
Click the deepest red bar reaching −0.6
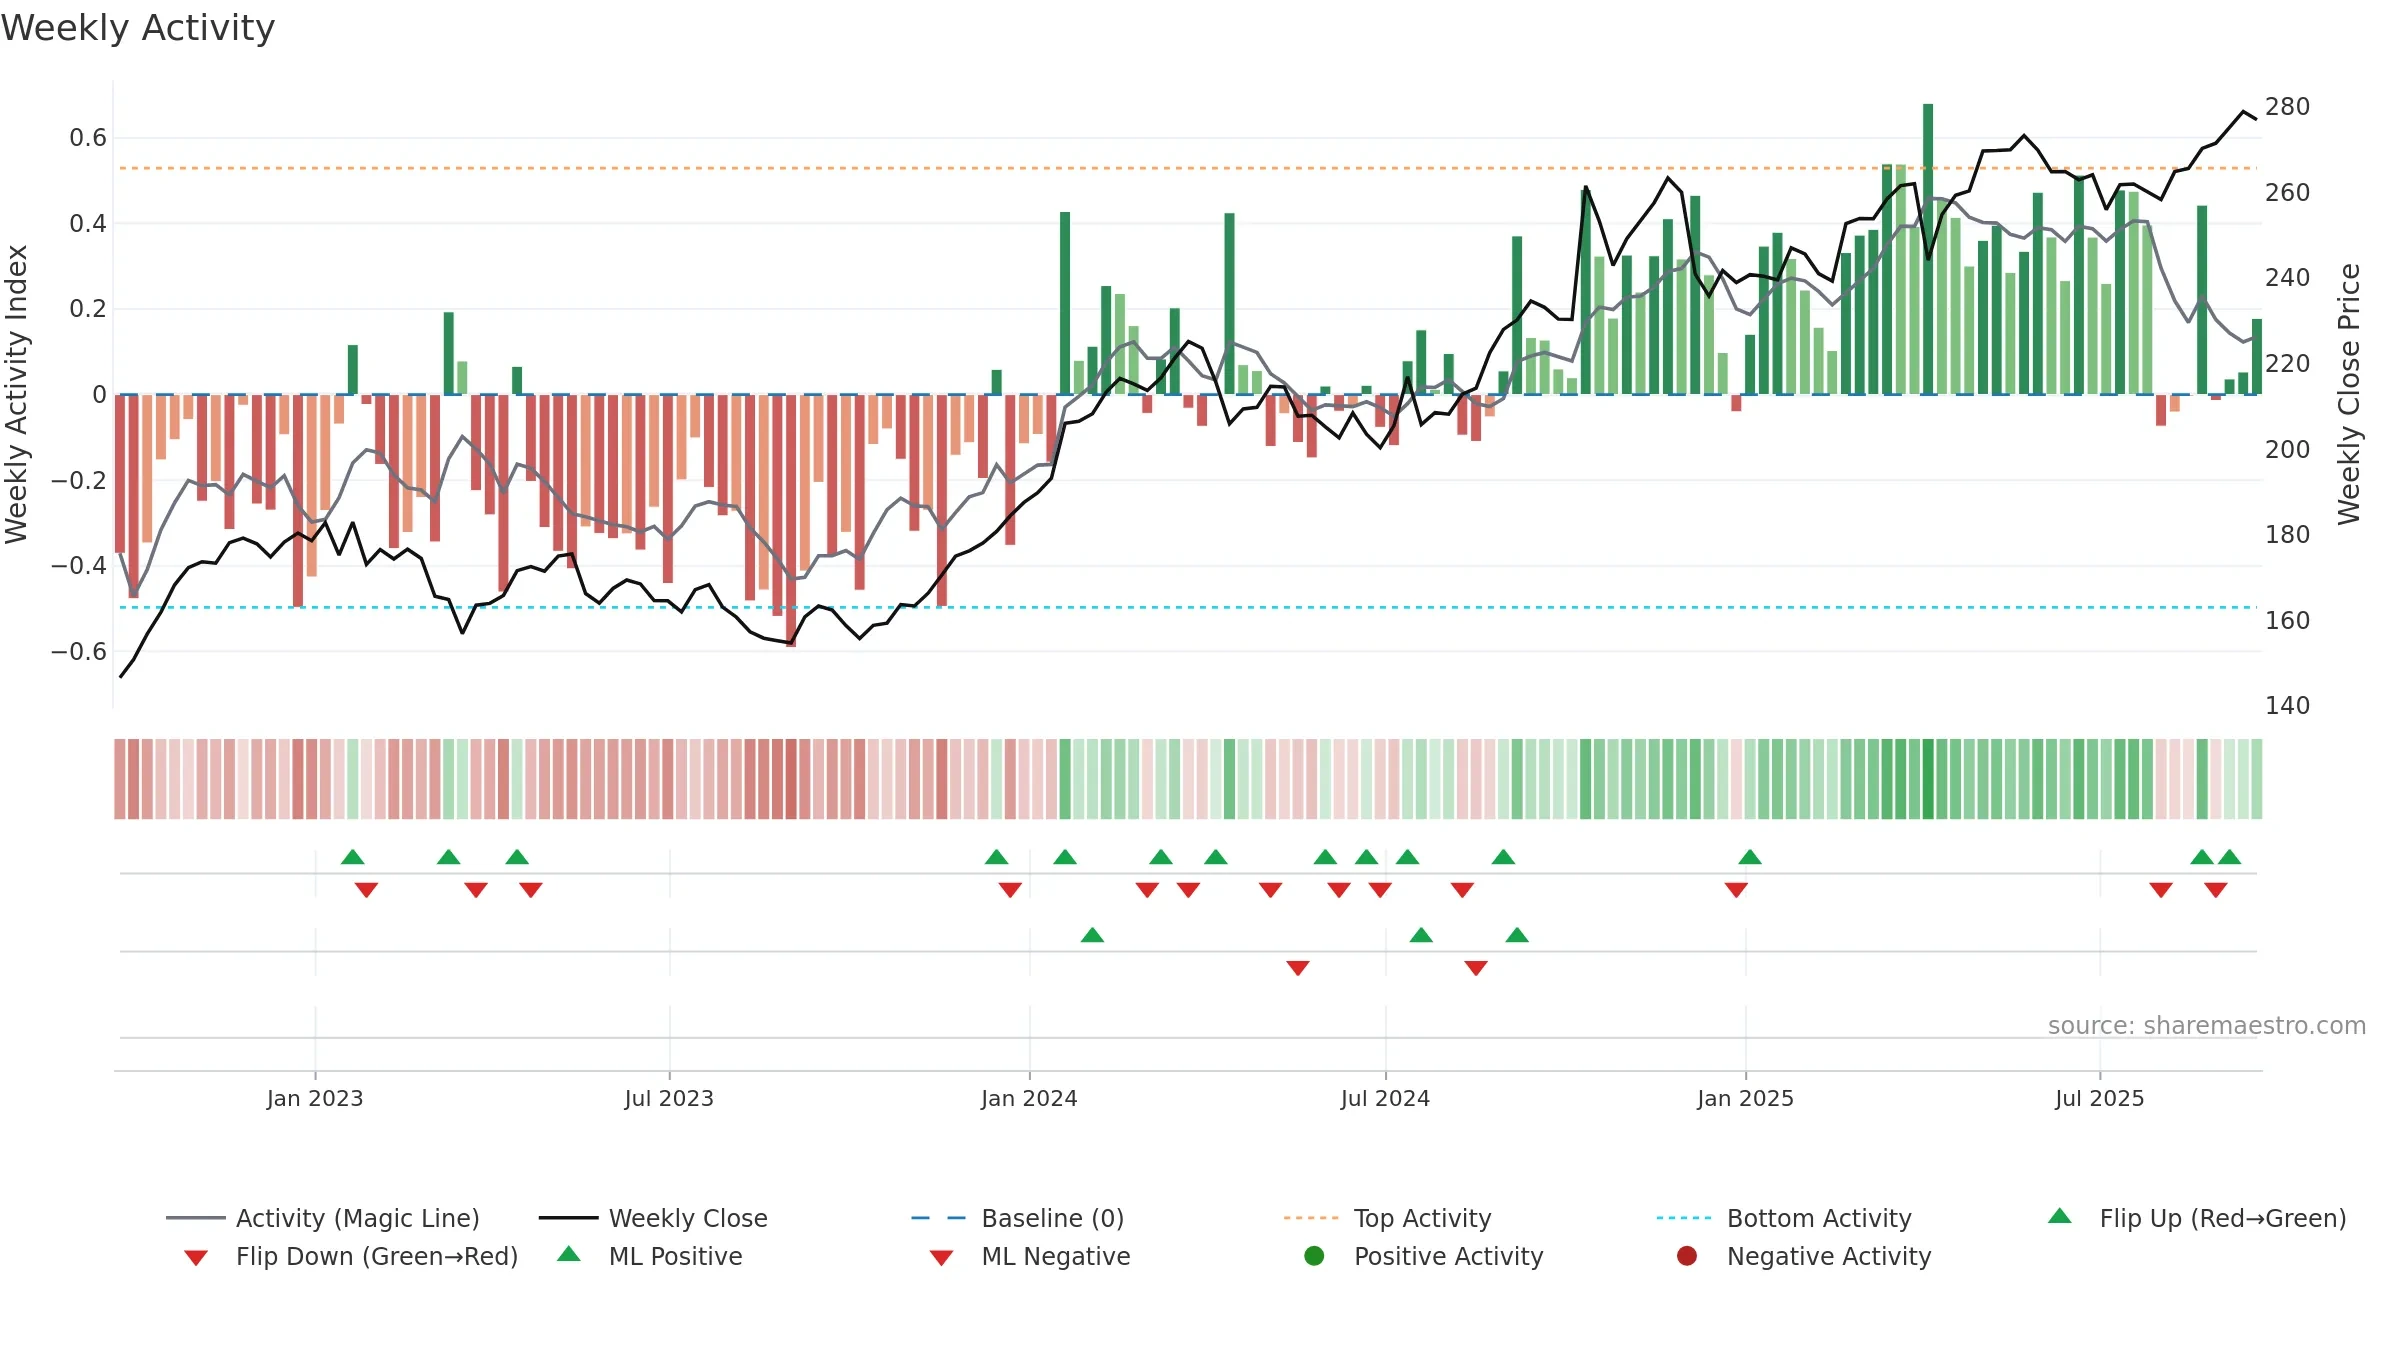[791, 520]
